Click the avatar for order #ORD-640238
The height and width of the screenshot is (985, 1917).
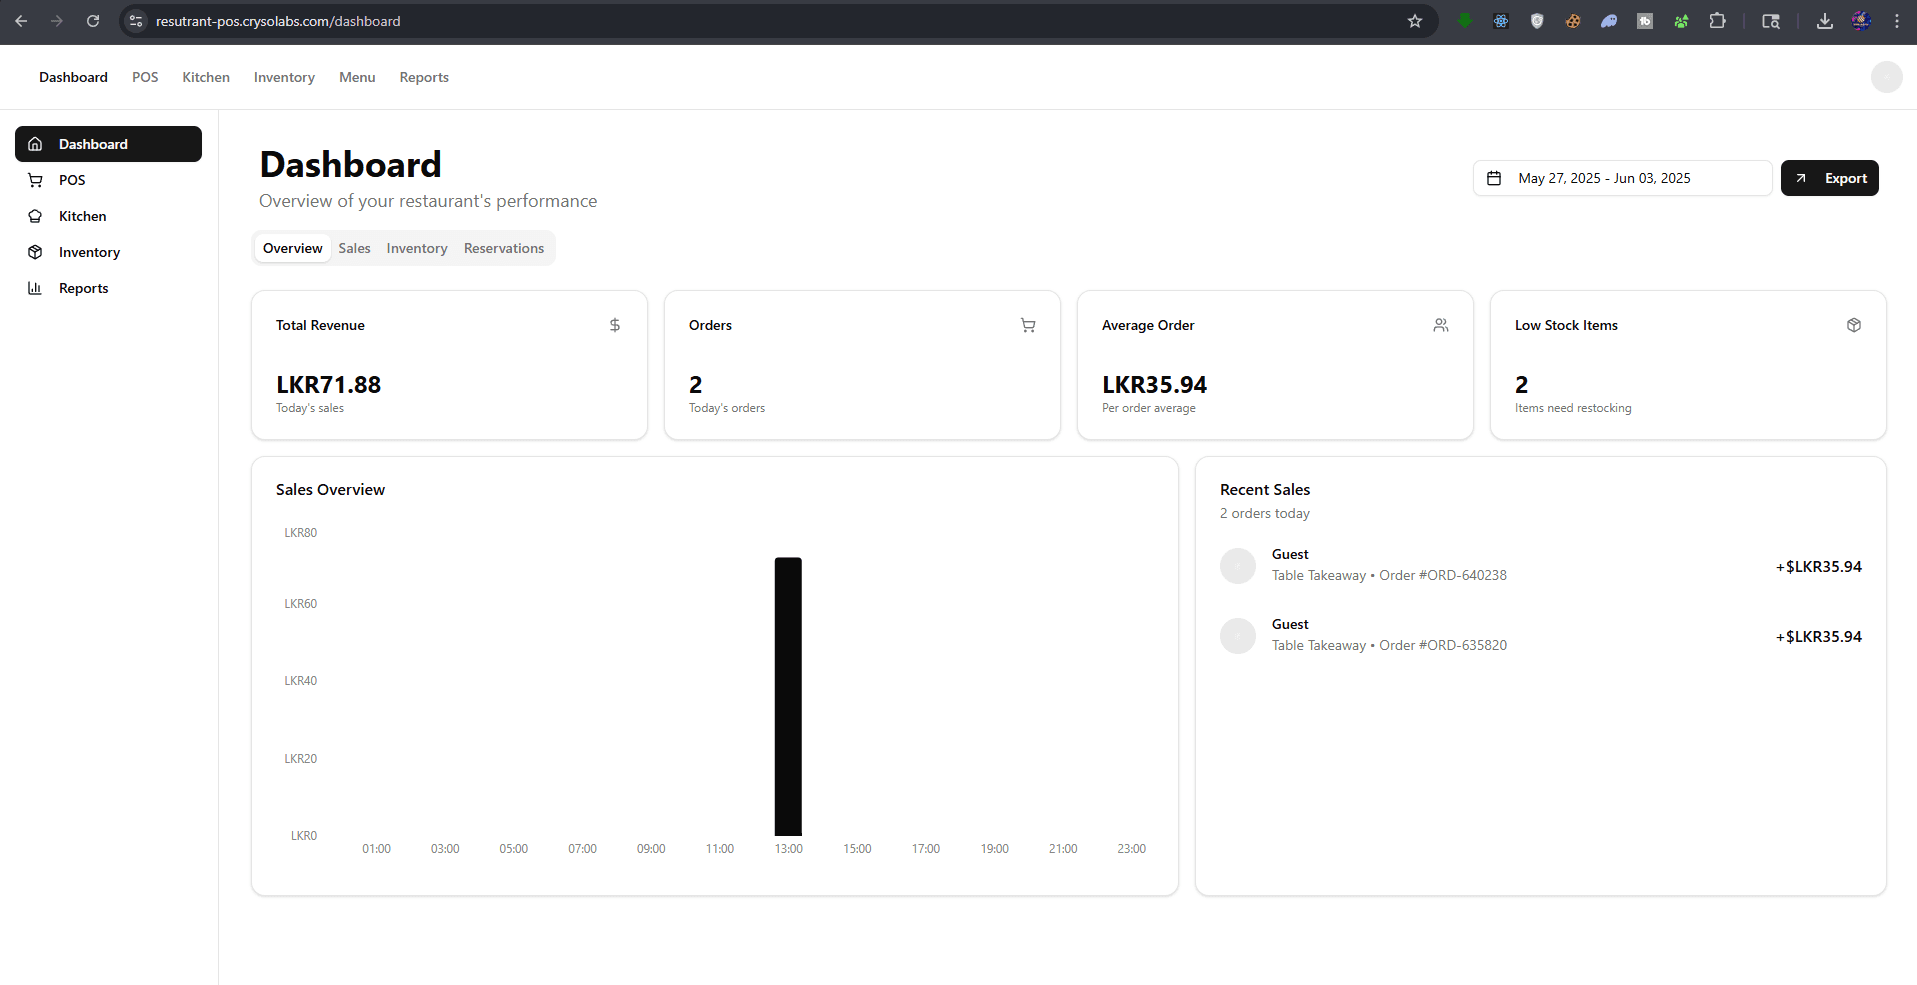tap(1238, 566)
